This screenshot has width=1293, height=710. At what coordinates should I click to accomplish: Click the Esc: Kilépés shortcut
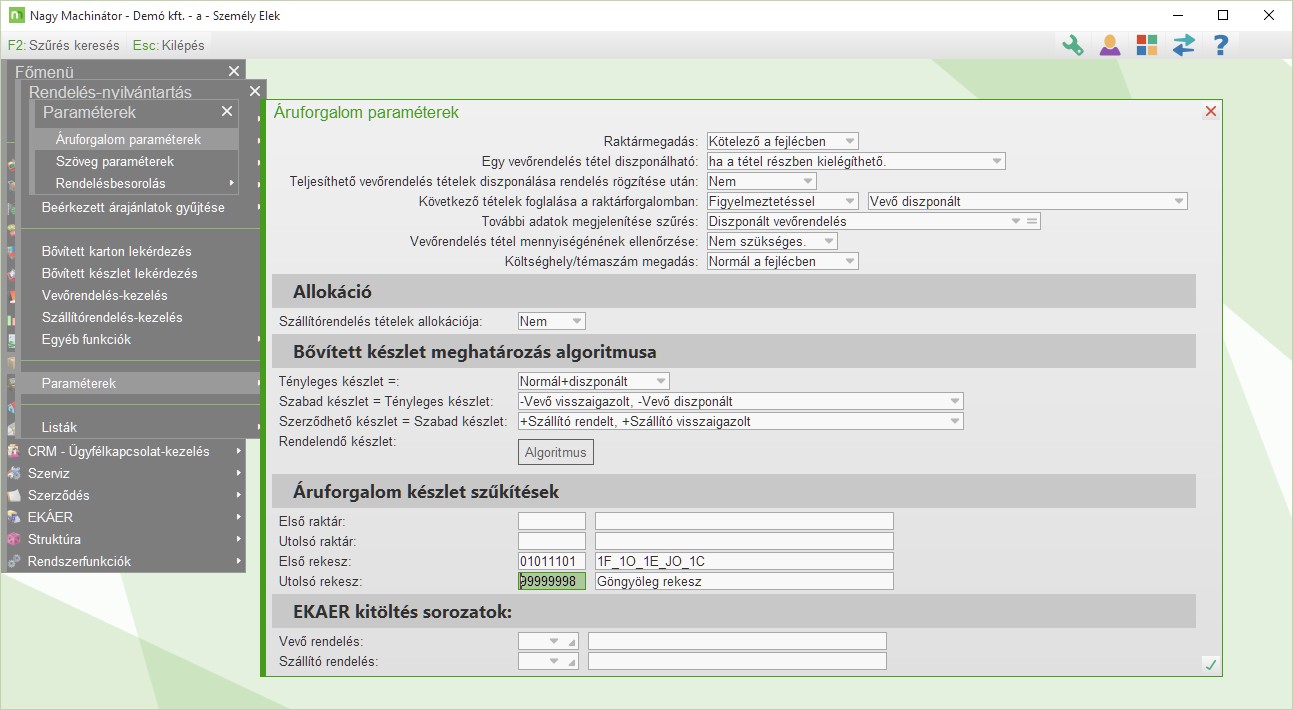coord(168,45)
